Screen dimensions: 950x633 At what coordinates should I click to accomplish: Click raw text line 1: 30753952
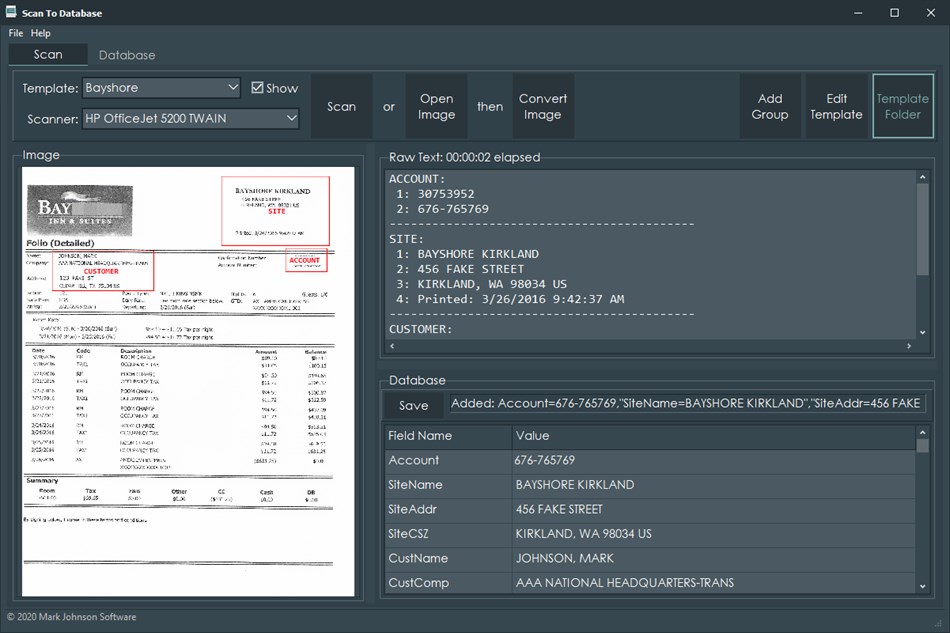click(x=435, y=194)
